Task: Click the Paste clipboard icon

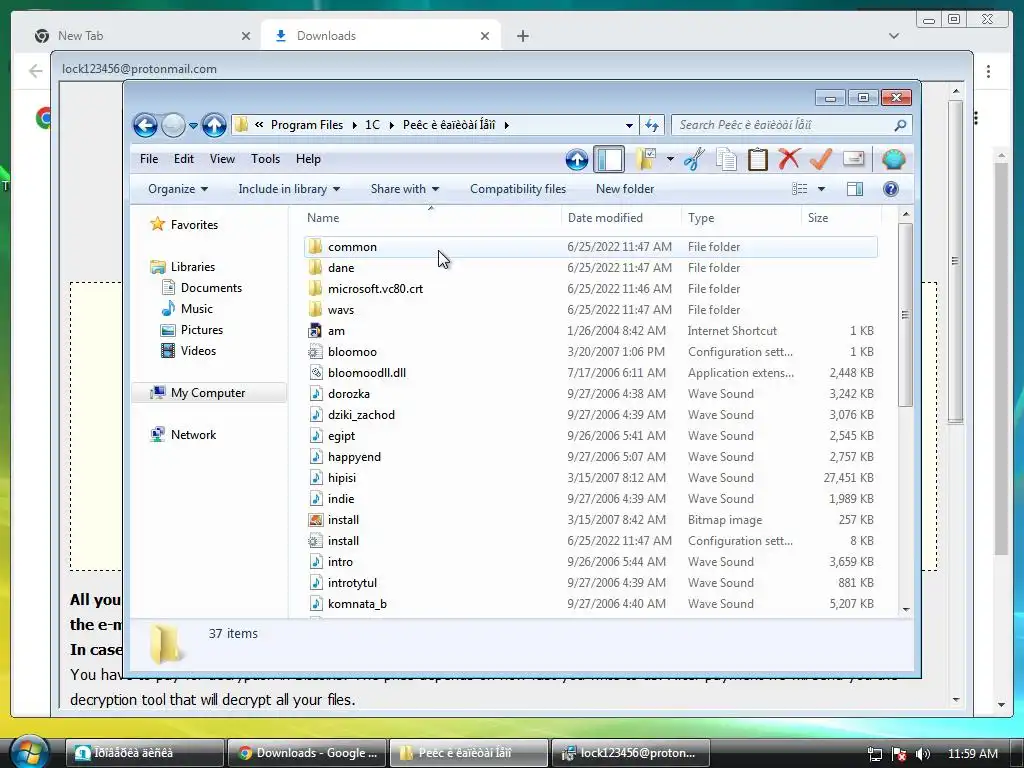Action: [x=758, y=159]
